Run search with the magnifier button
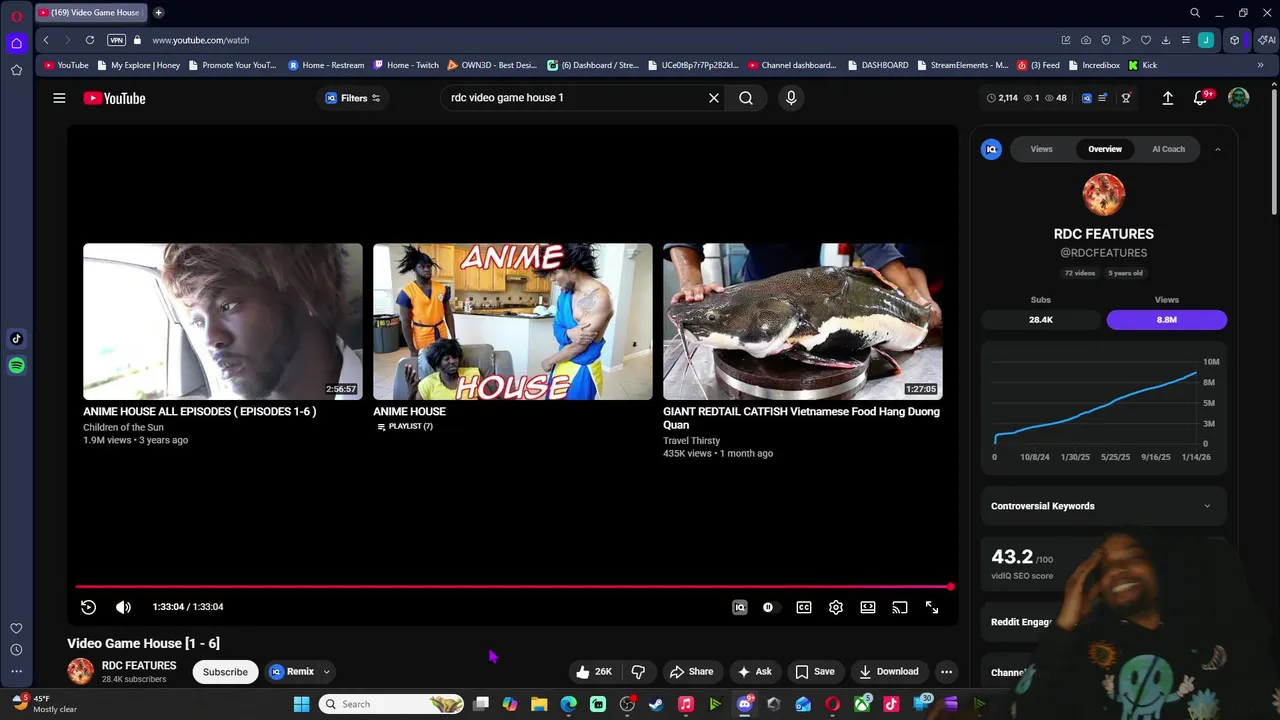1280x720 pixels. click(x=746, y=98)
